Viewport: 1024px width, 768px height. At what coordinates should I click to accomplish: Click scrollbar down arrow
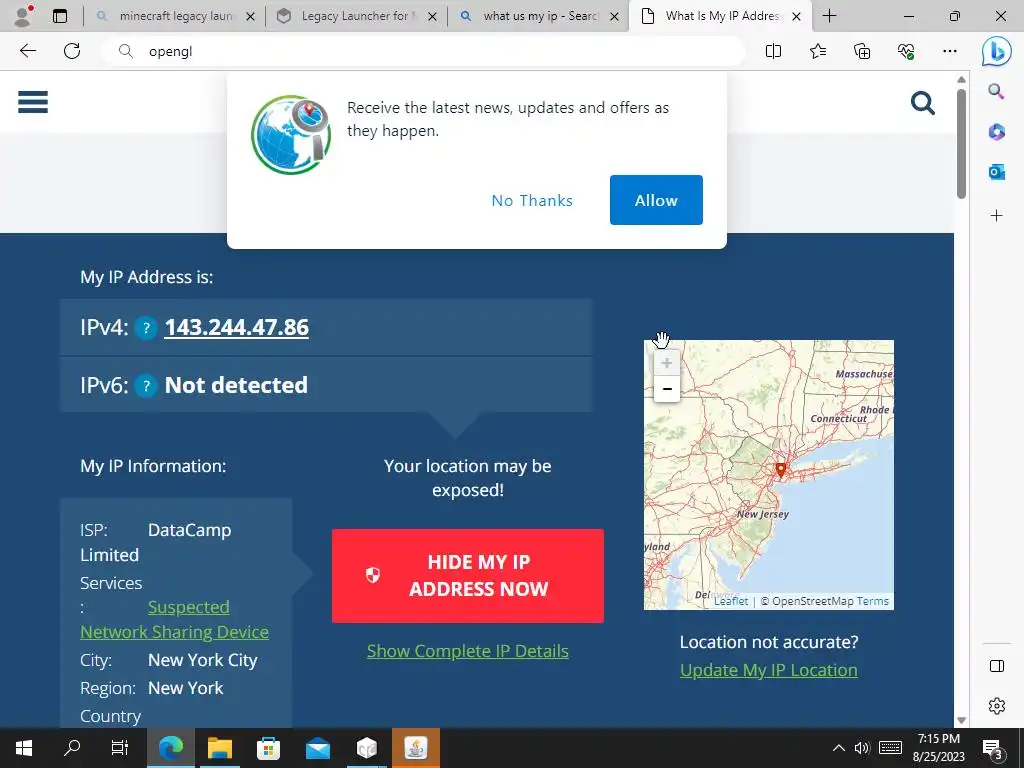point(961,720)
